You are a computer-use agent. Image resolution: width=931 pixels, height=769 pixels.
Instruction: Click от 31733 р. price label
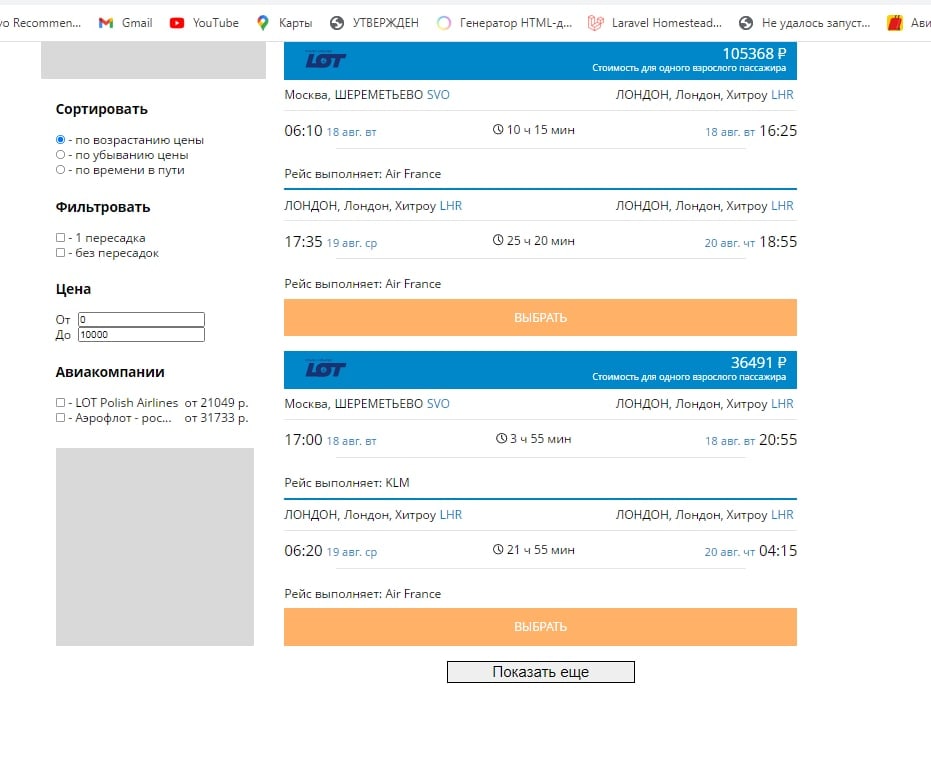coord(216,417)
